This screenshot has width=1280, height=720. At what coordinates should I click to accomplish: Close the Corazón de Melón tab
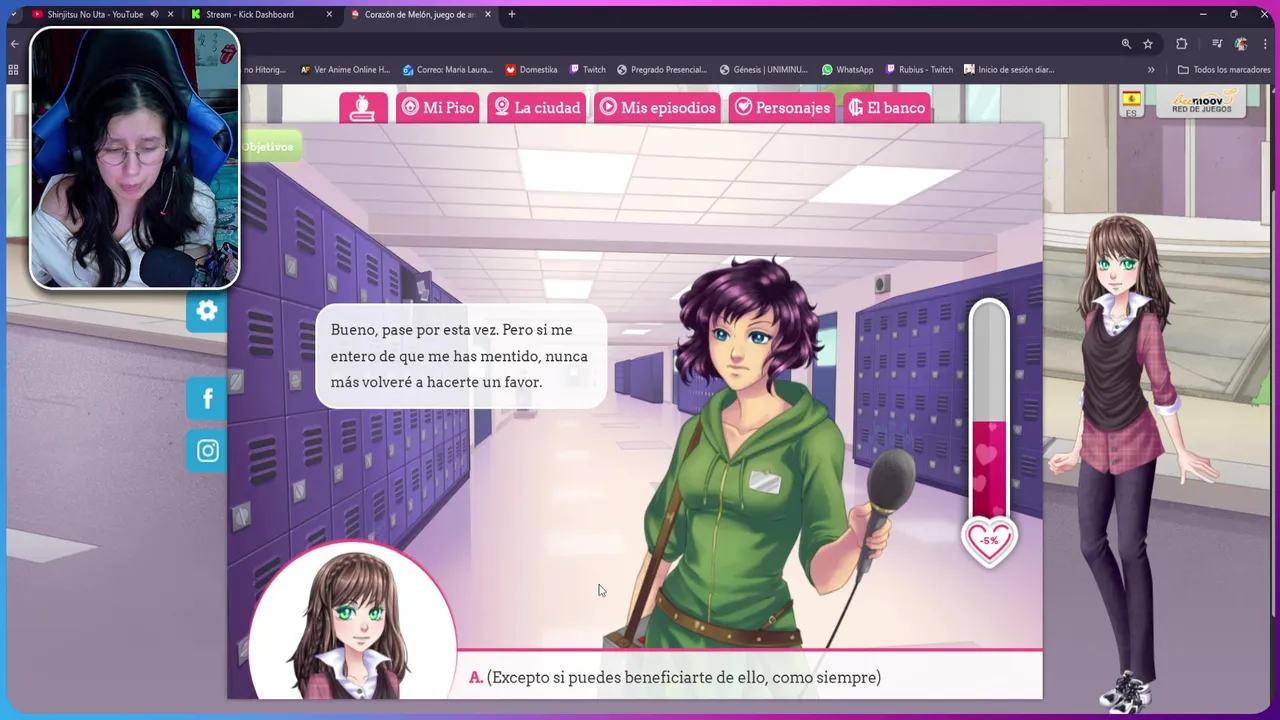pyautogui.click(x=488, y=14)
